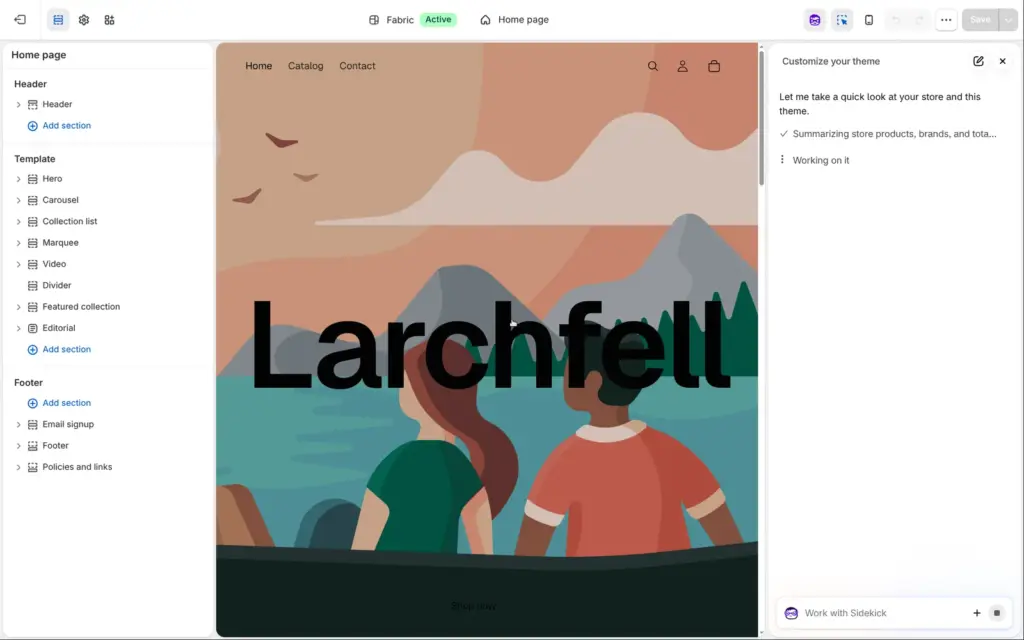The height and width of the screenshot is (640, 1024).
Task: Select the Featured collection row
Action: [x=108, y=307]
